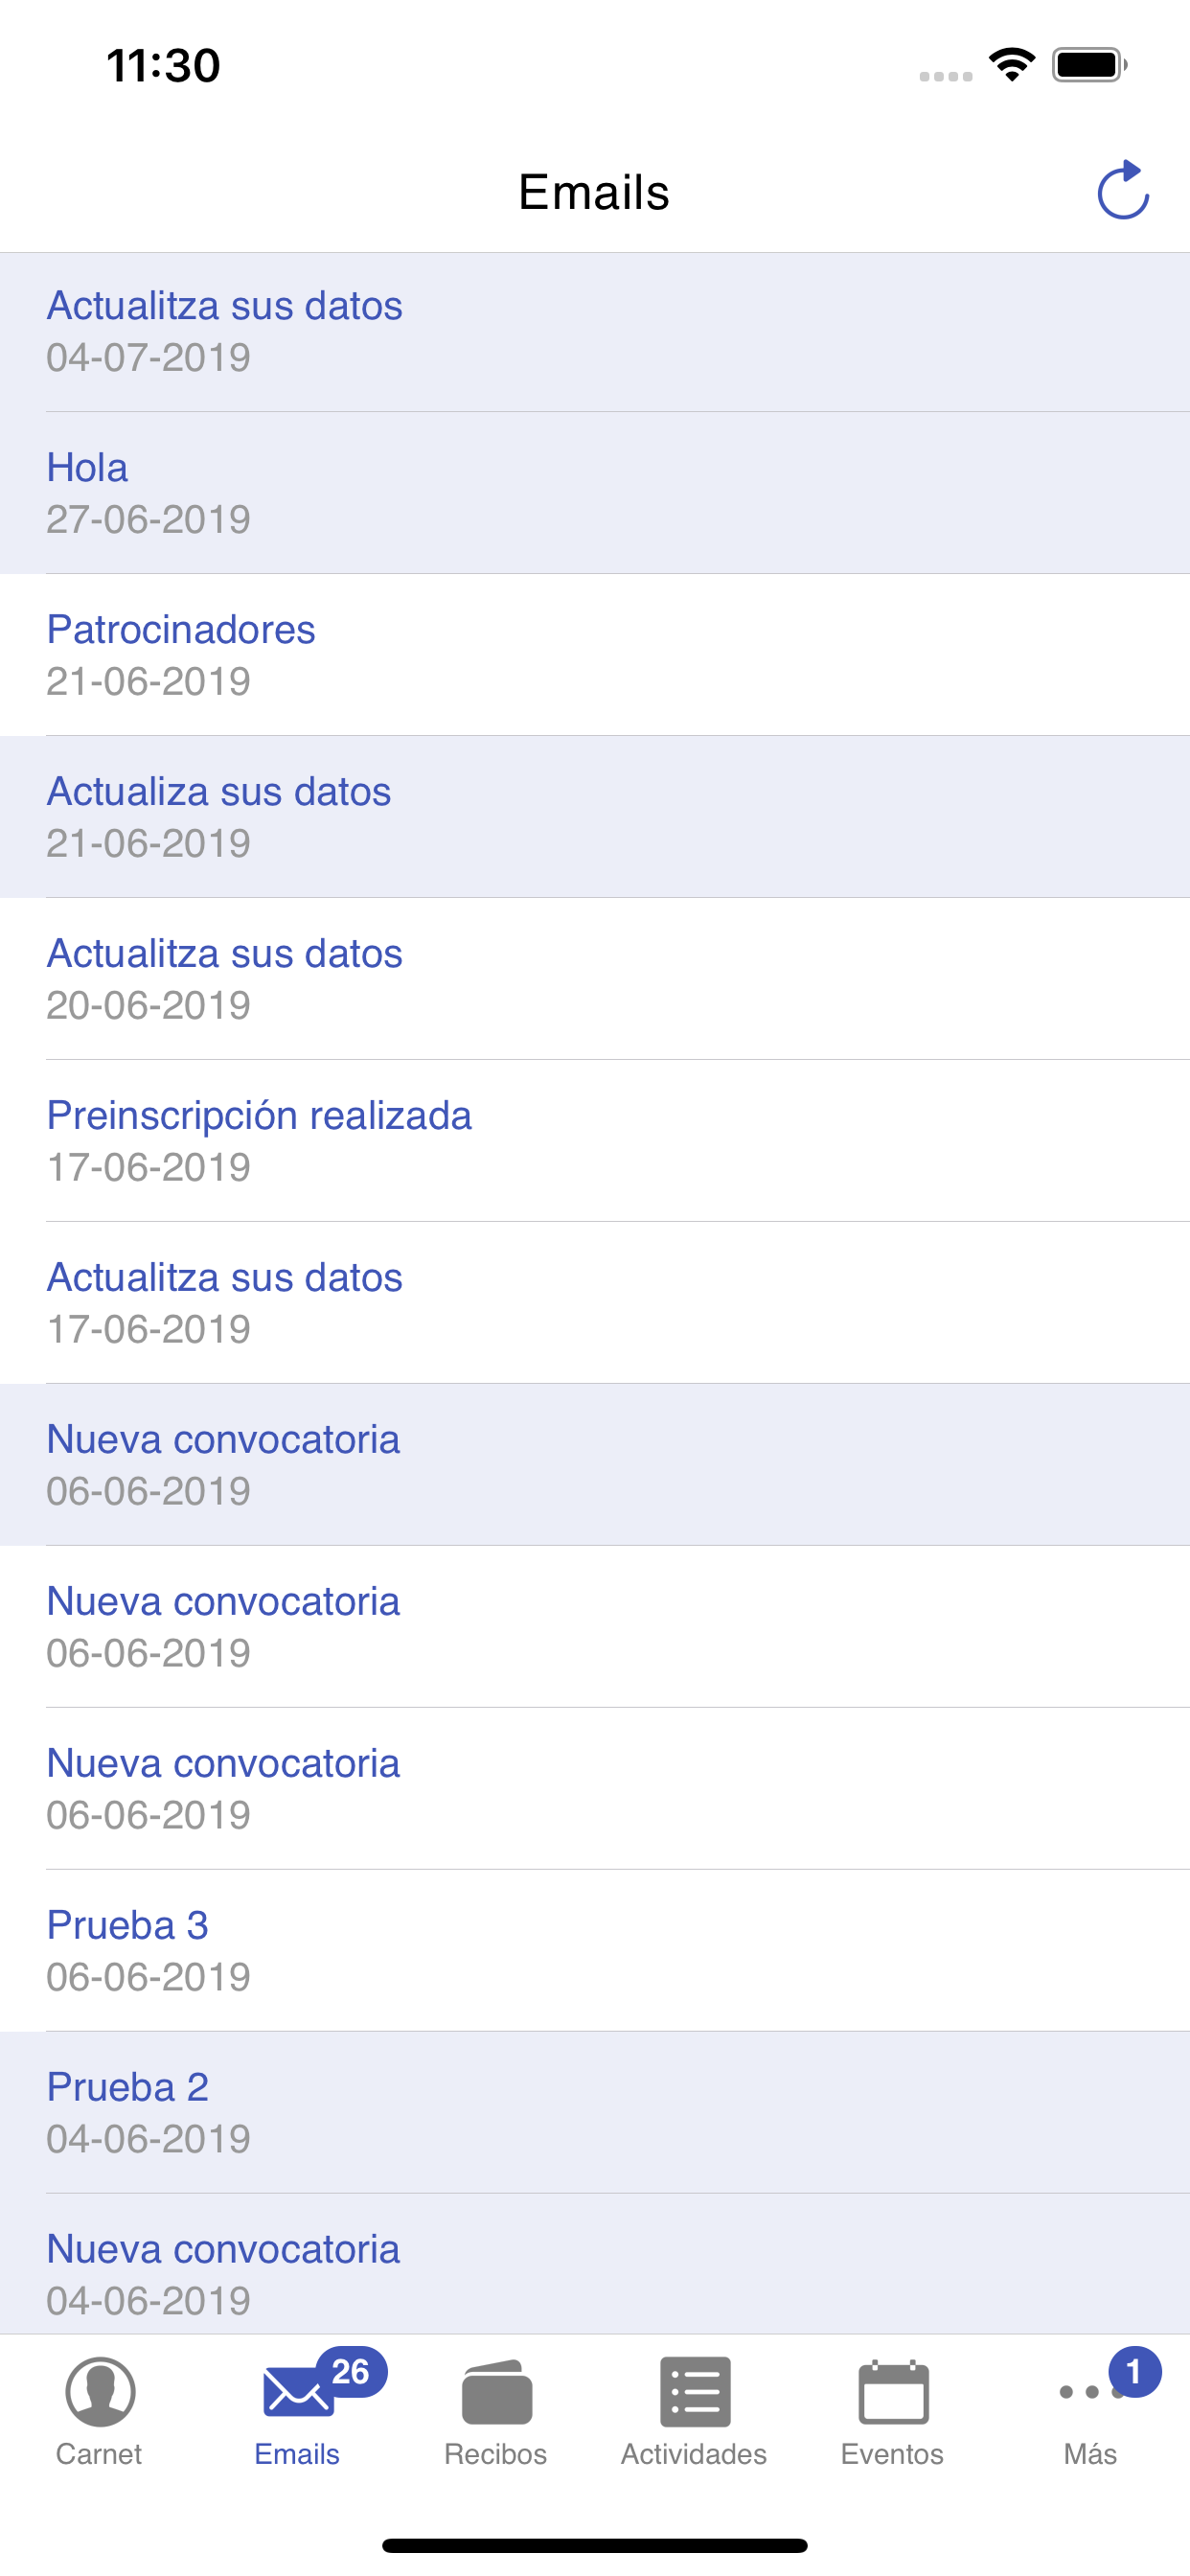Open the Hola email from 27-06-2019
This screenshot has width=1190, height=2576.
tap(595, 493)
